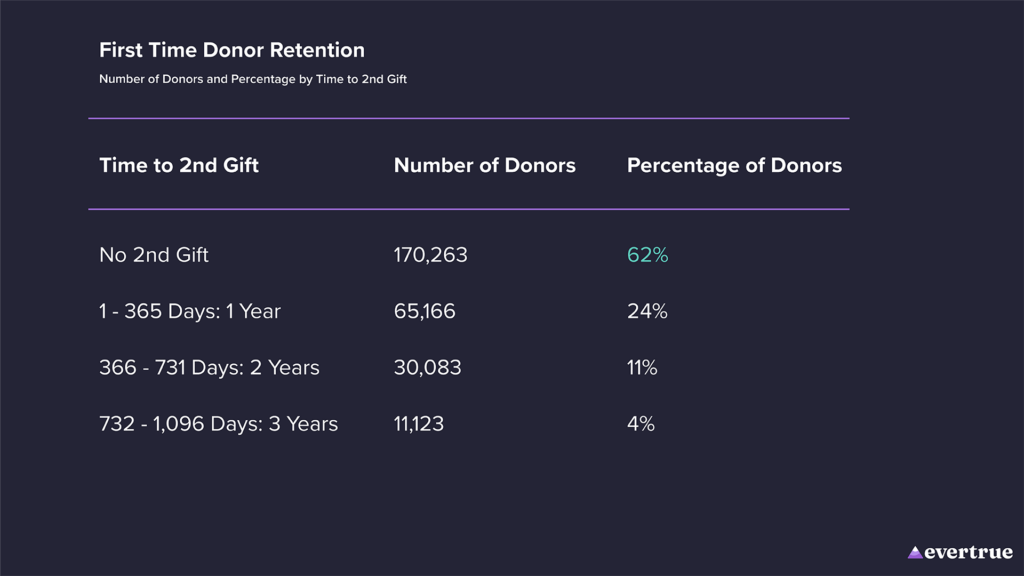Click the evertrue triangle logo icon
The image size is (1024, 576).
click(915, 552)
